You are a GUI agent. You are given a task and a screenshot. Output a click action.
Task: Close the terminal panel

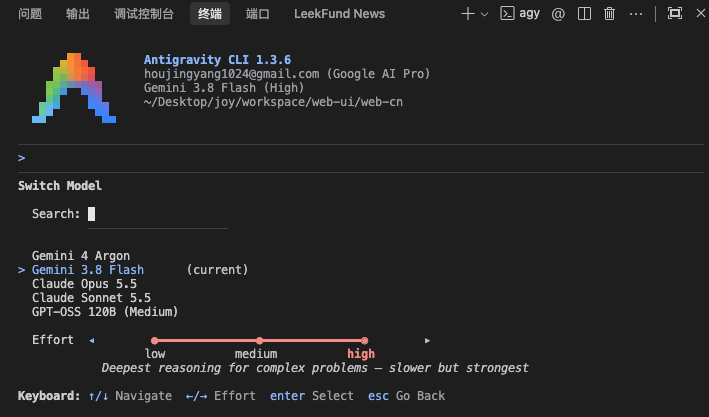(700, 13)
